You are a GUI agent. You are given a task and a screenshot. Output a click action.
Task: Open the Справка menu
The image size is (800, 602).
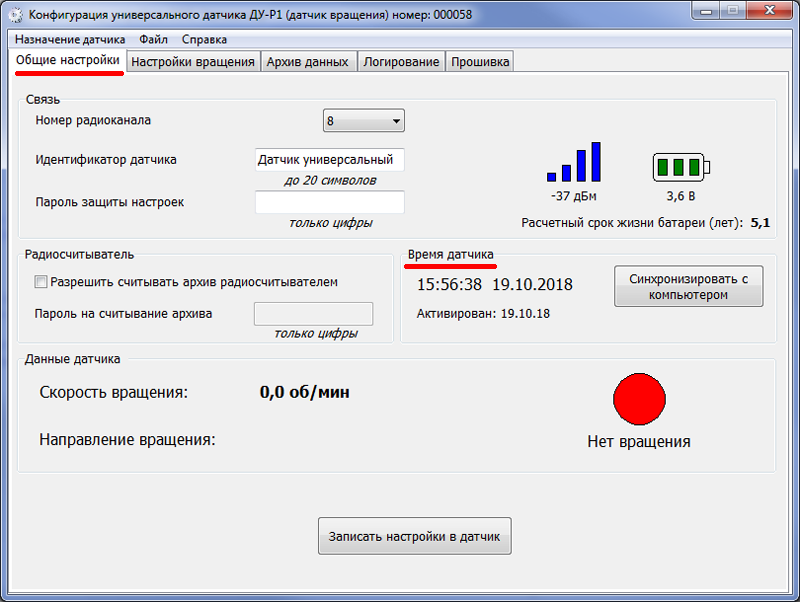tap(204, 39)
